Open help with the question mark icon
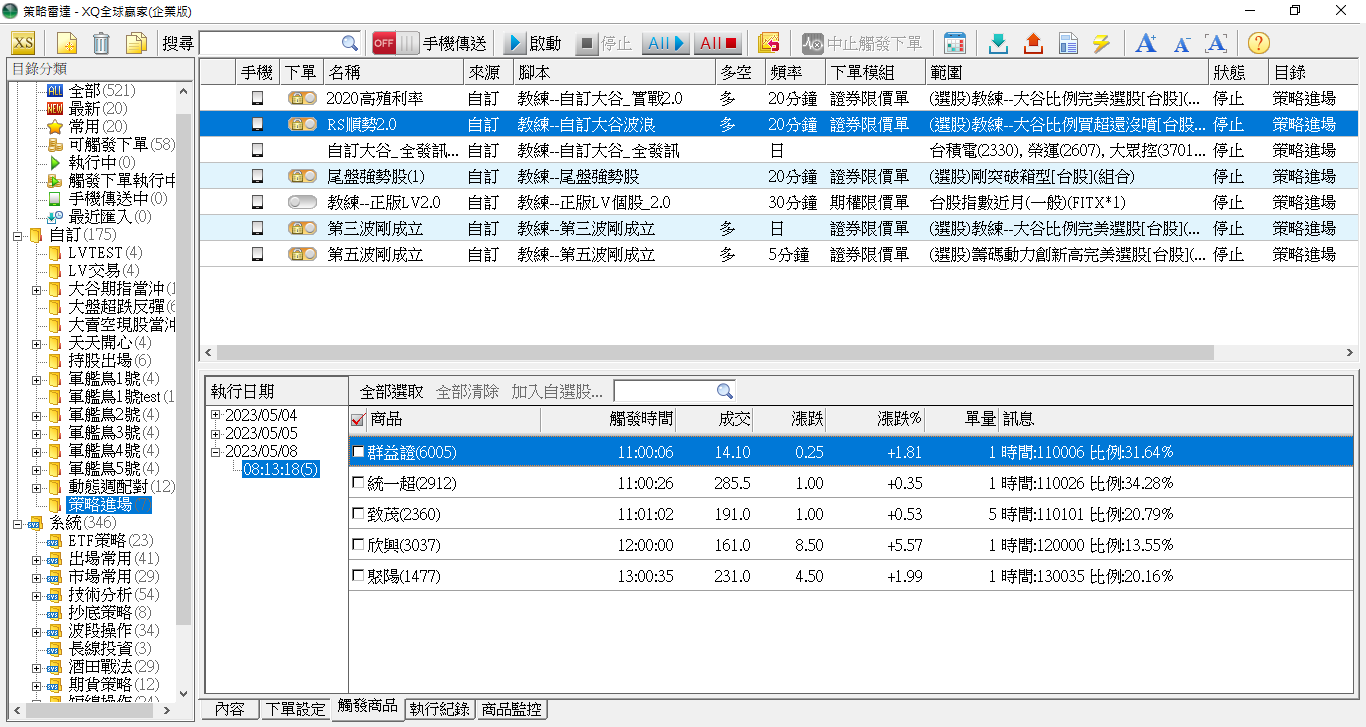This screenshot has height=727, width=1366. 1259,43
